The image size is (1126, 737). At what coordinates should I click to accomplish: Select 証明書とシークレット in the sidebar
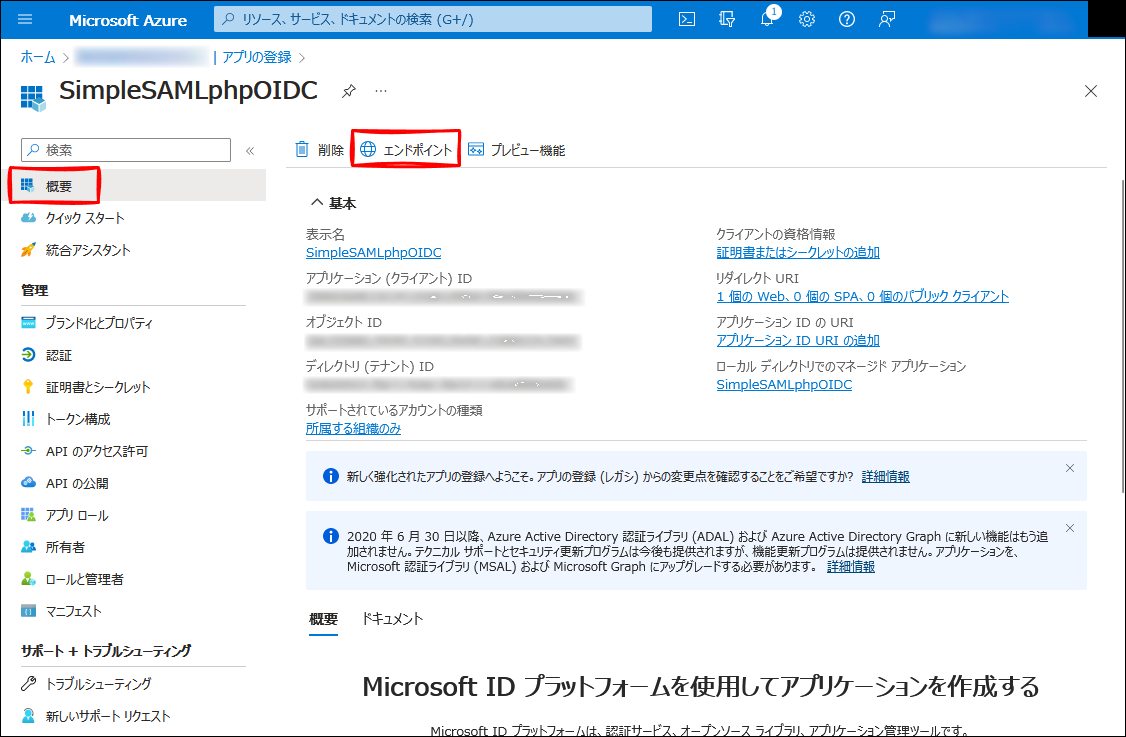coord(98,387)
